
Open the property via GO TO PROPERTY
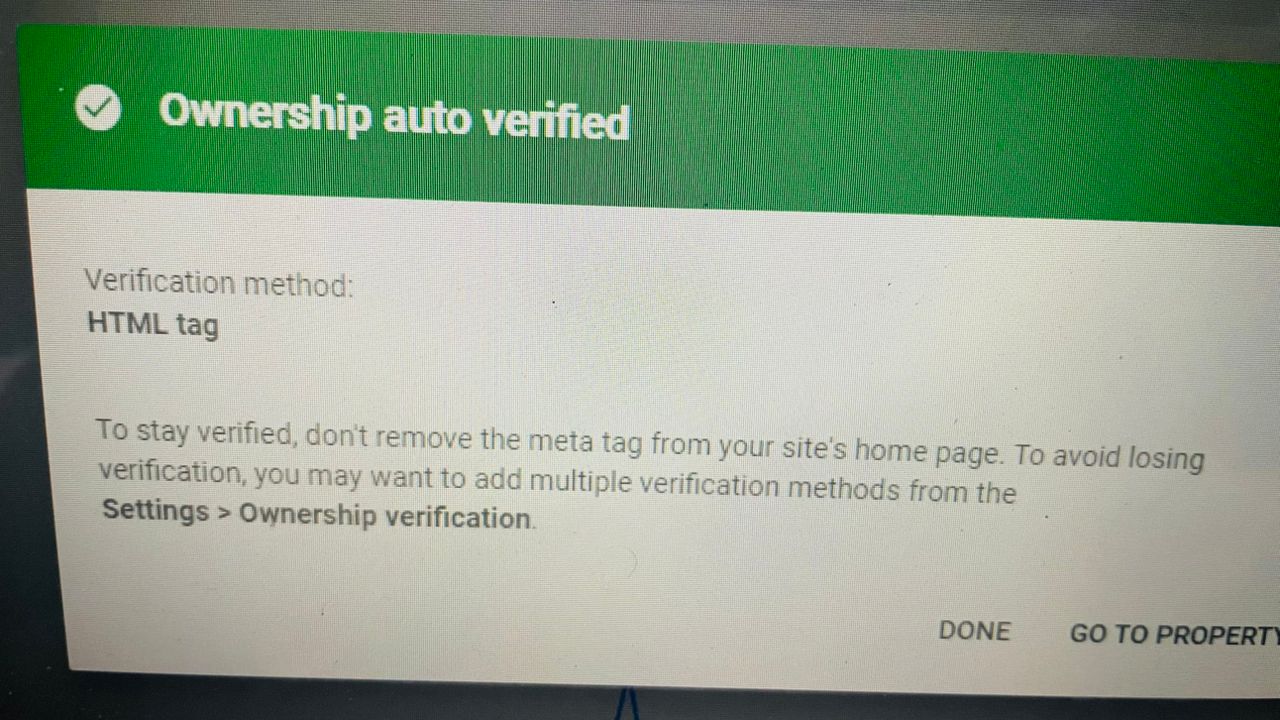pos(1175,634)
